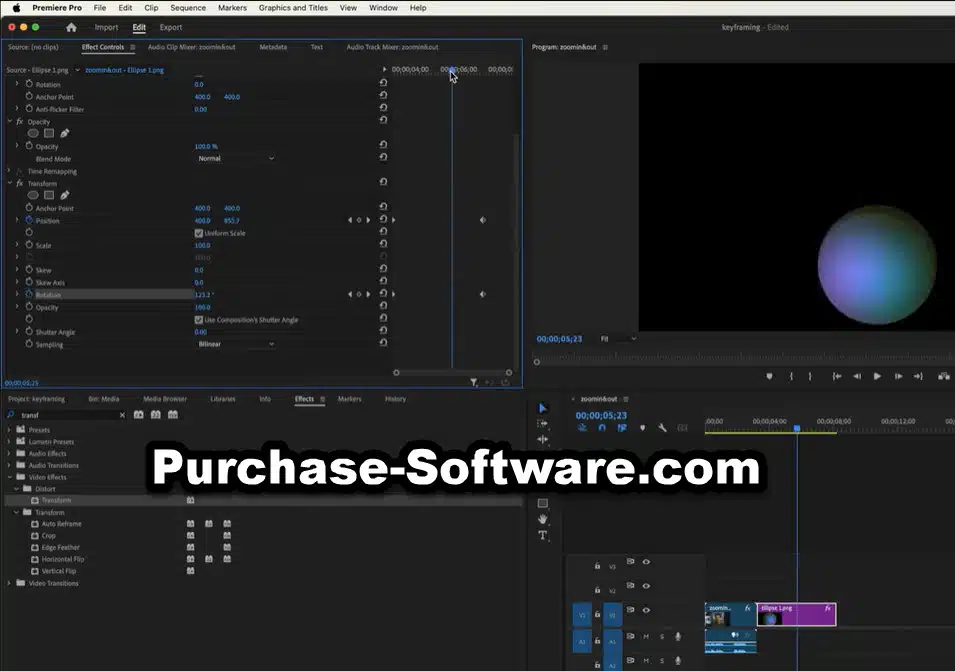
Task: Toggle Position animation stopwatch
Action: point(29,220)
